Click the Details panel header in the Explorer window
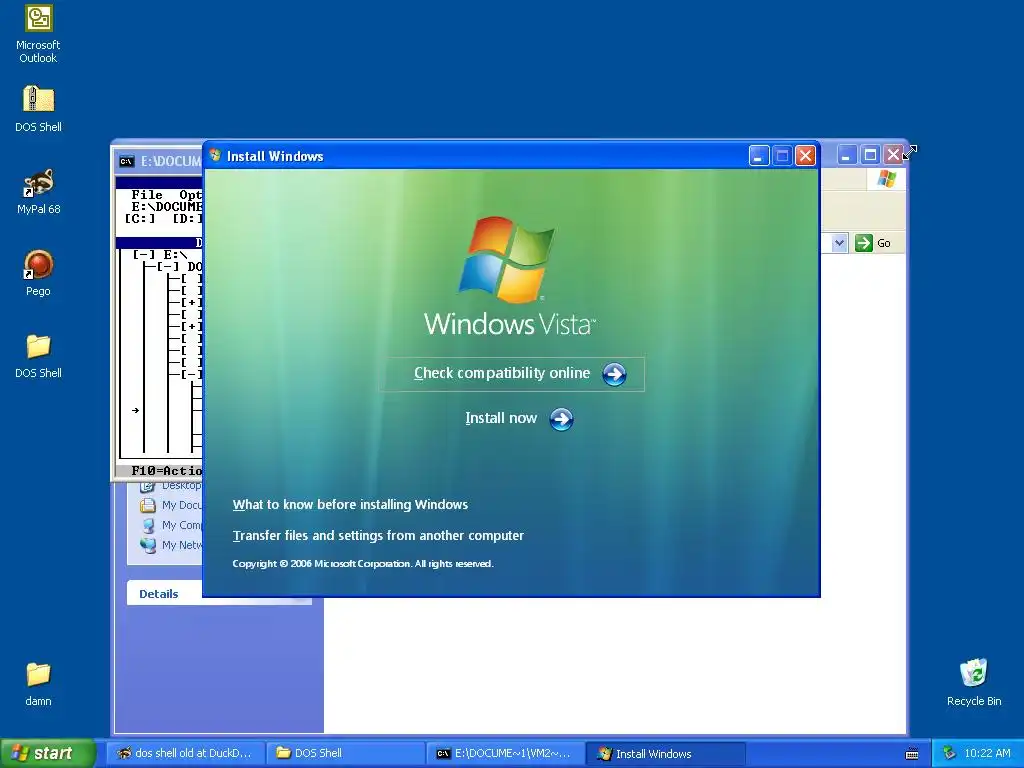This screenshot has height=768, width=1024. point(219,594)
